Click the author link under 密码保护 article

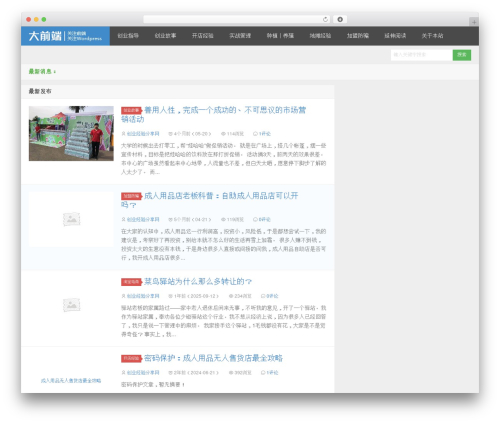(x=143, y=373)
